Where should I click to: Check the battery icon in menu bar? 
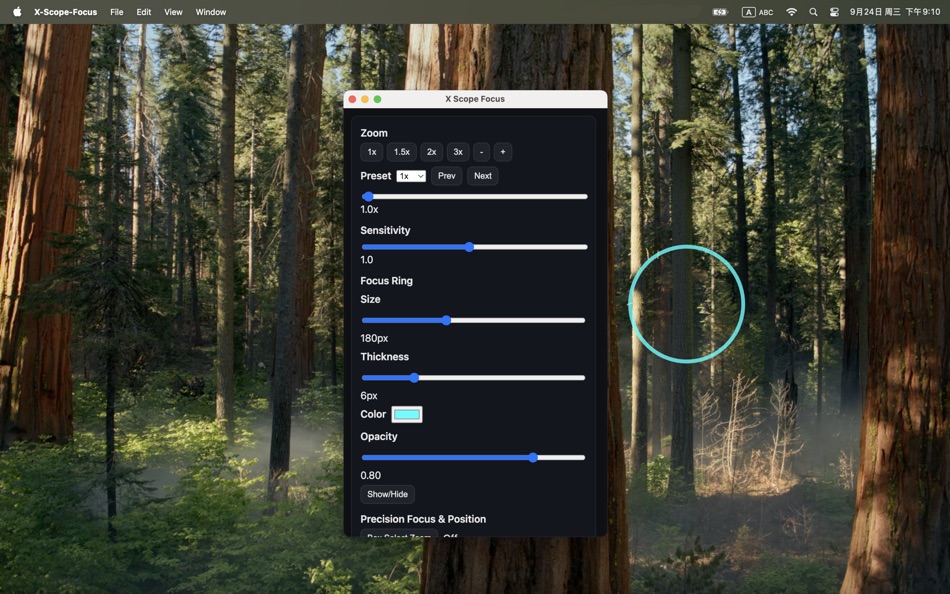point(719,11)
